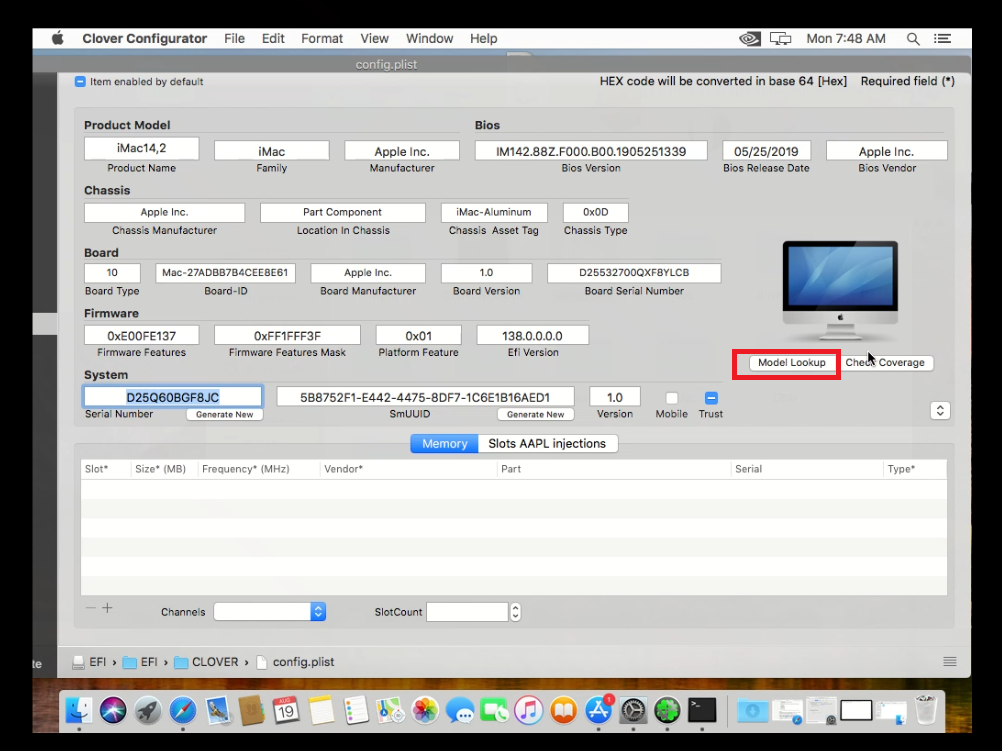Image resolution: width=1002 pixels, height=751 pixels.
Task: Open the Mail stamp icon in dock
Action: point(218,710)
